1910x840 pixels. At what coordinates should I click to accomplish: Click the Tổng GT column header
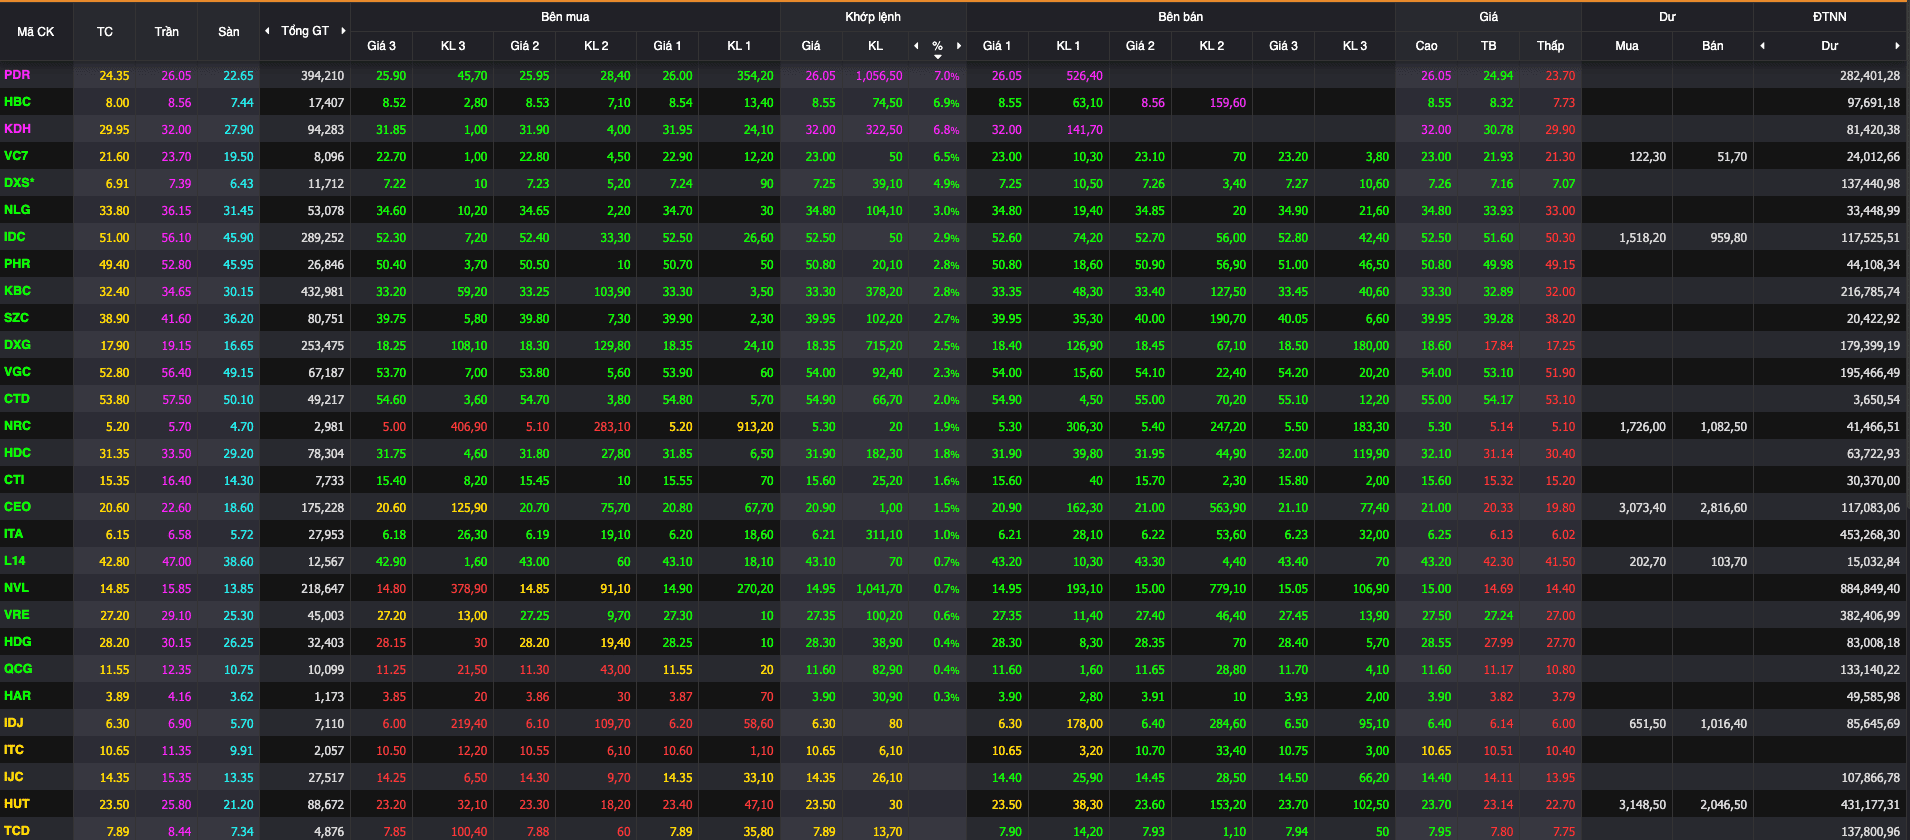(x=305, y=31)
